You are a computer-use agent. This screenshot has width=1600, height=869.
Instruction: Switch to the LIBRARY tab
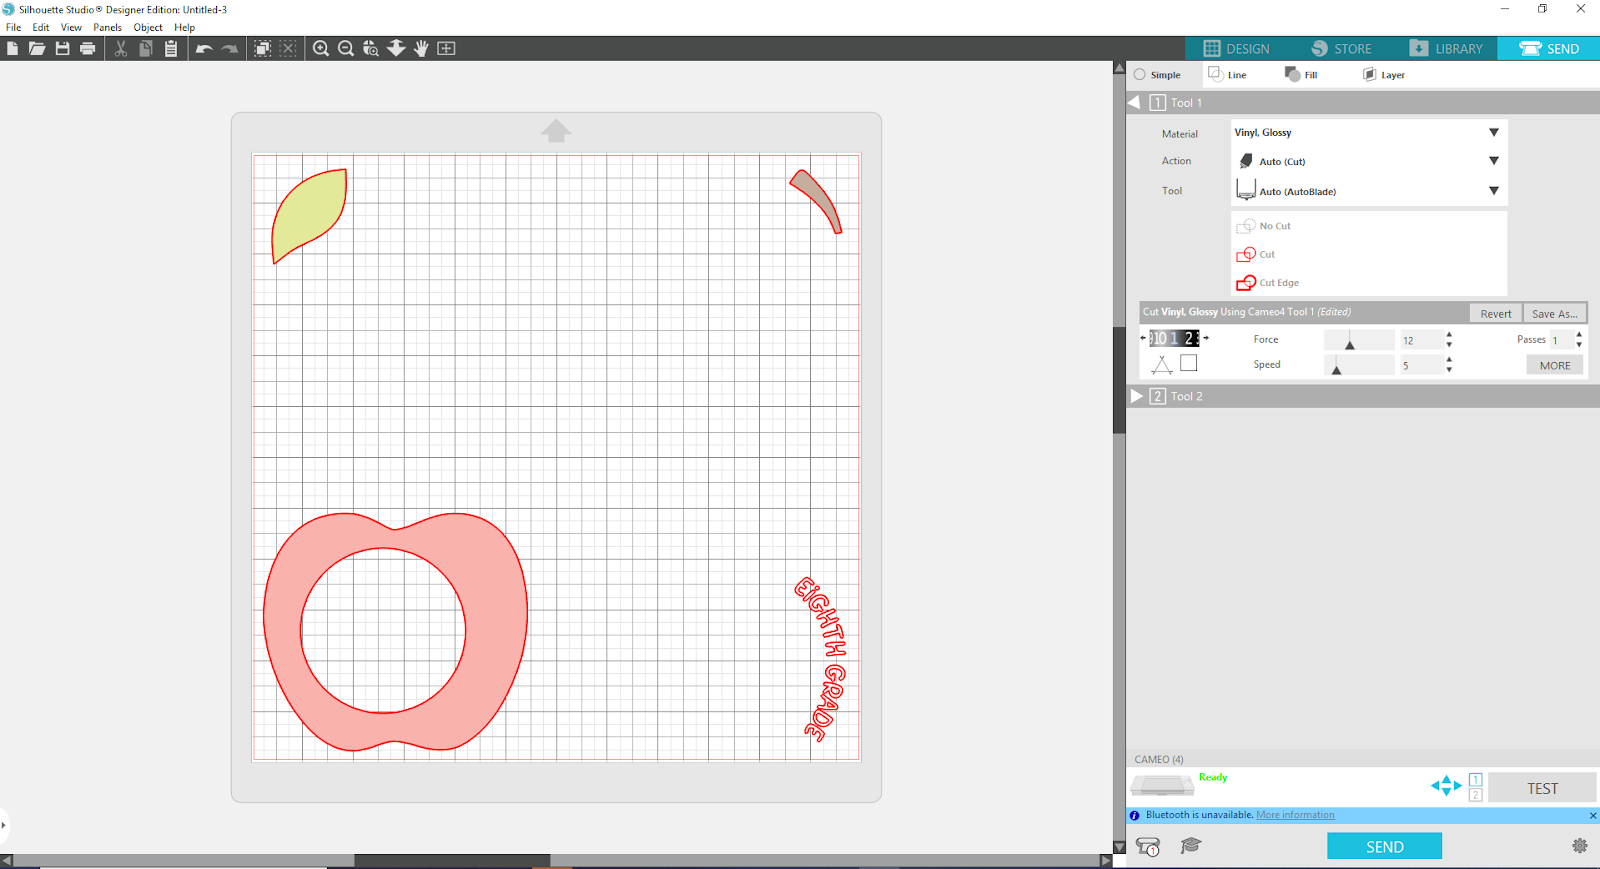pos(1447,48)
